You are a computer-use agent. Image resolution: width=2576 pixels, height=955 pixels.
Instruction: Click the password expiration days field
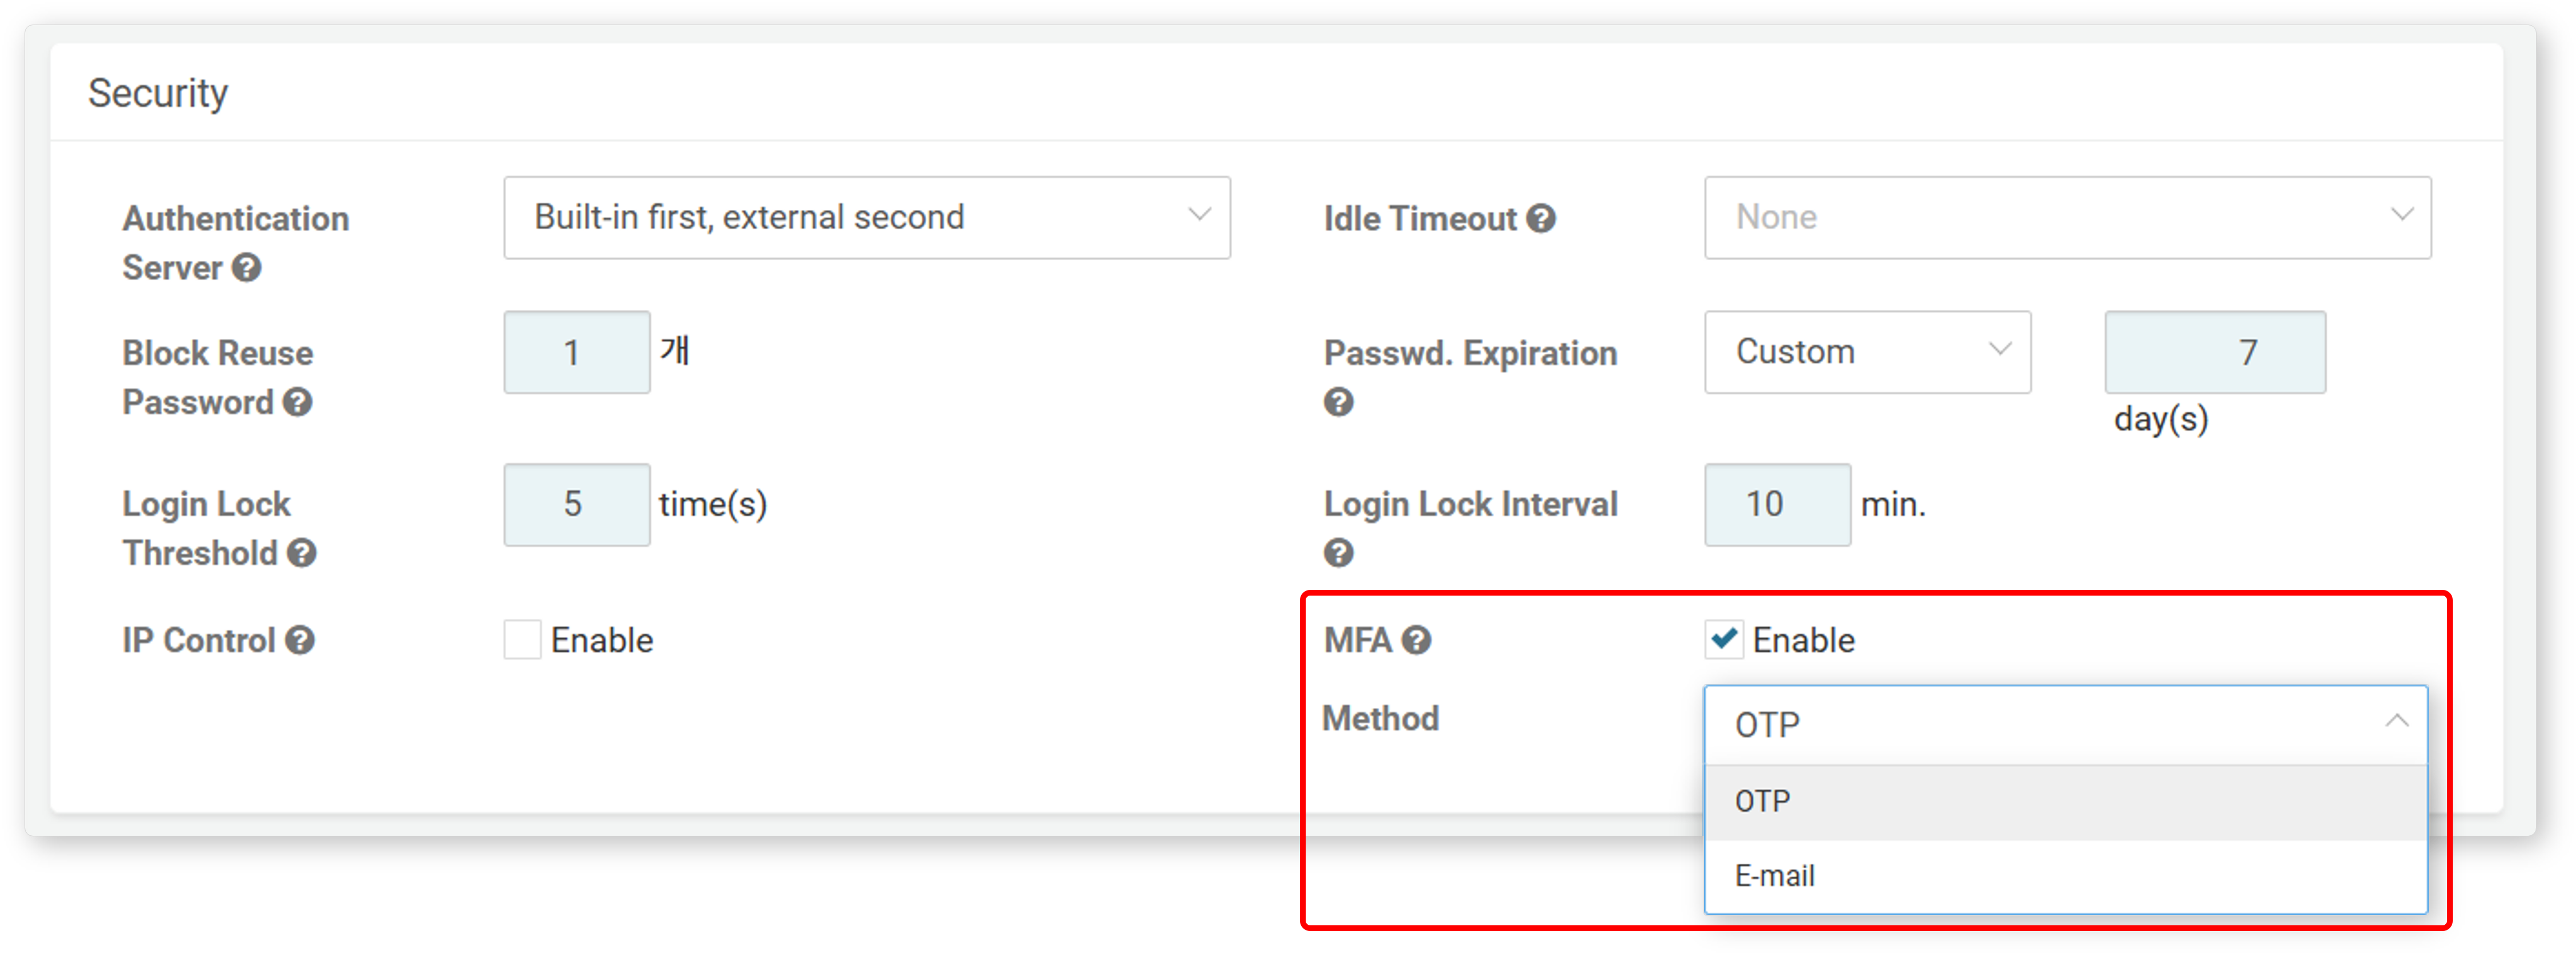pyautogui.click(x=2215, y=352)
